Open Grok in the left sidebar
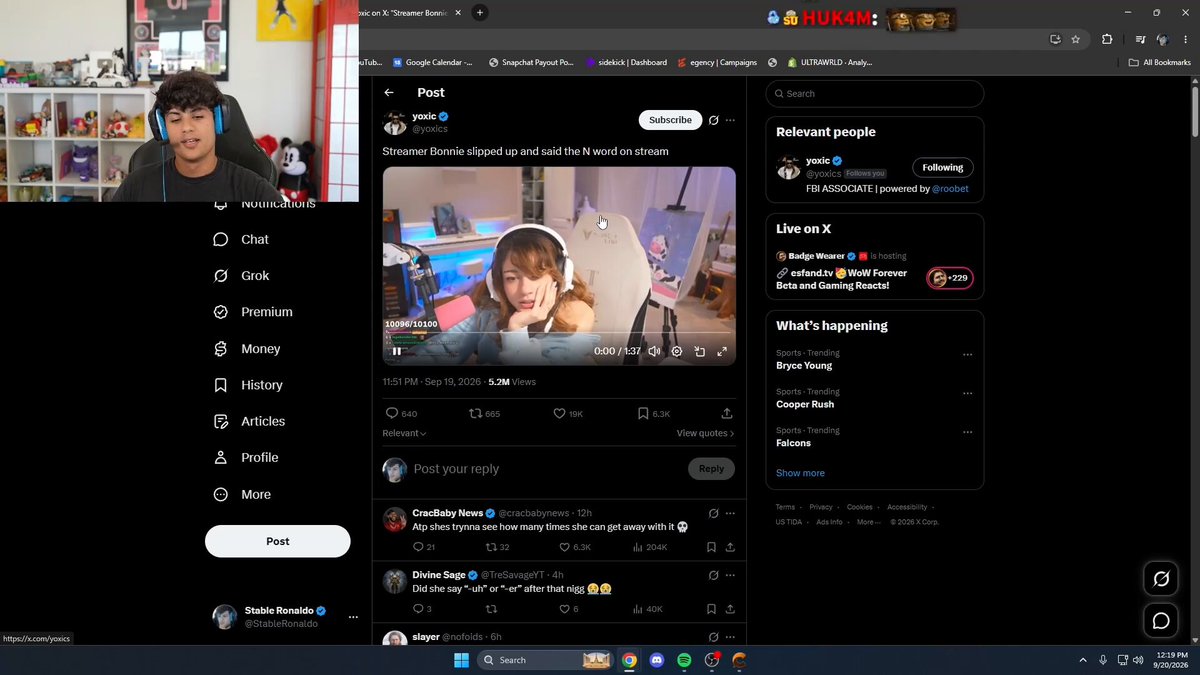 (241, 276)
